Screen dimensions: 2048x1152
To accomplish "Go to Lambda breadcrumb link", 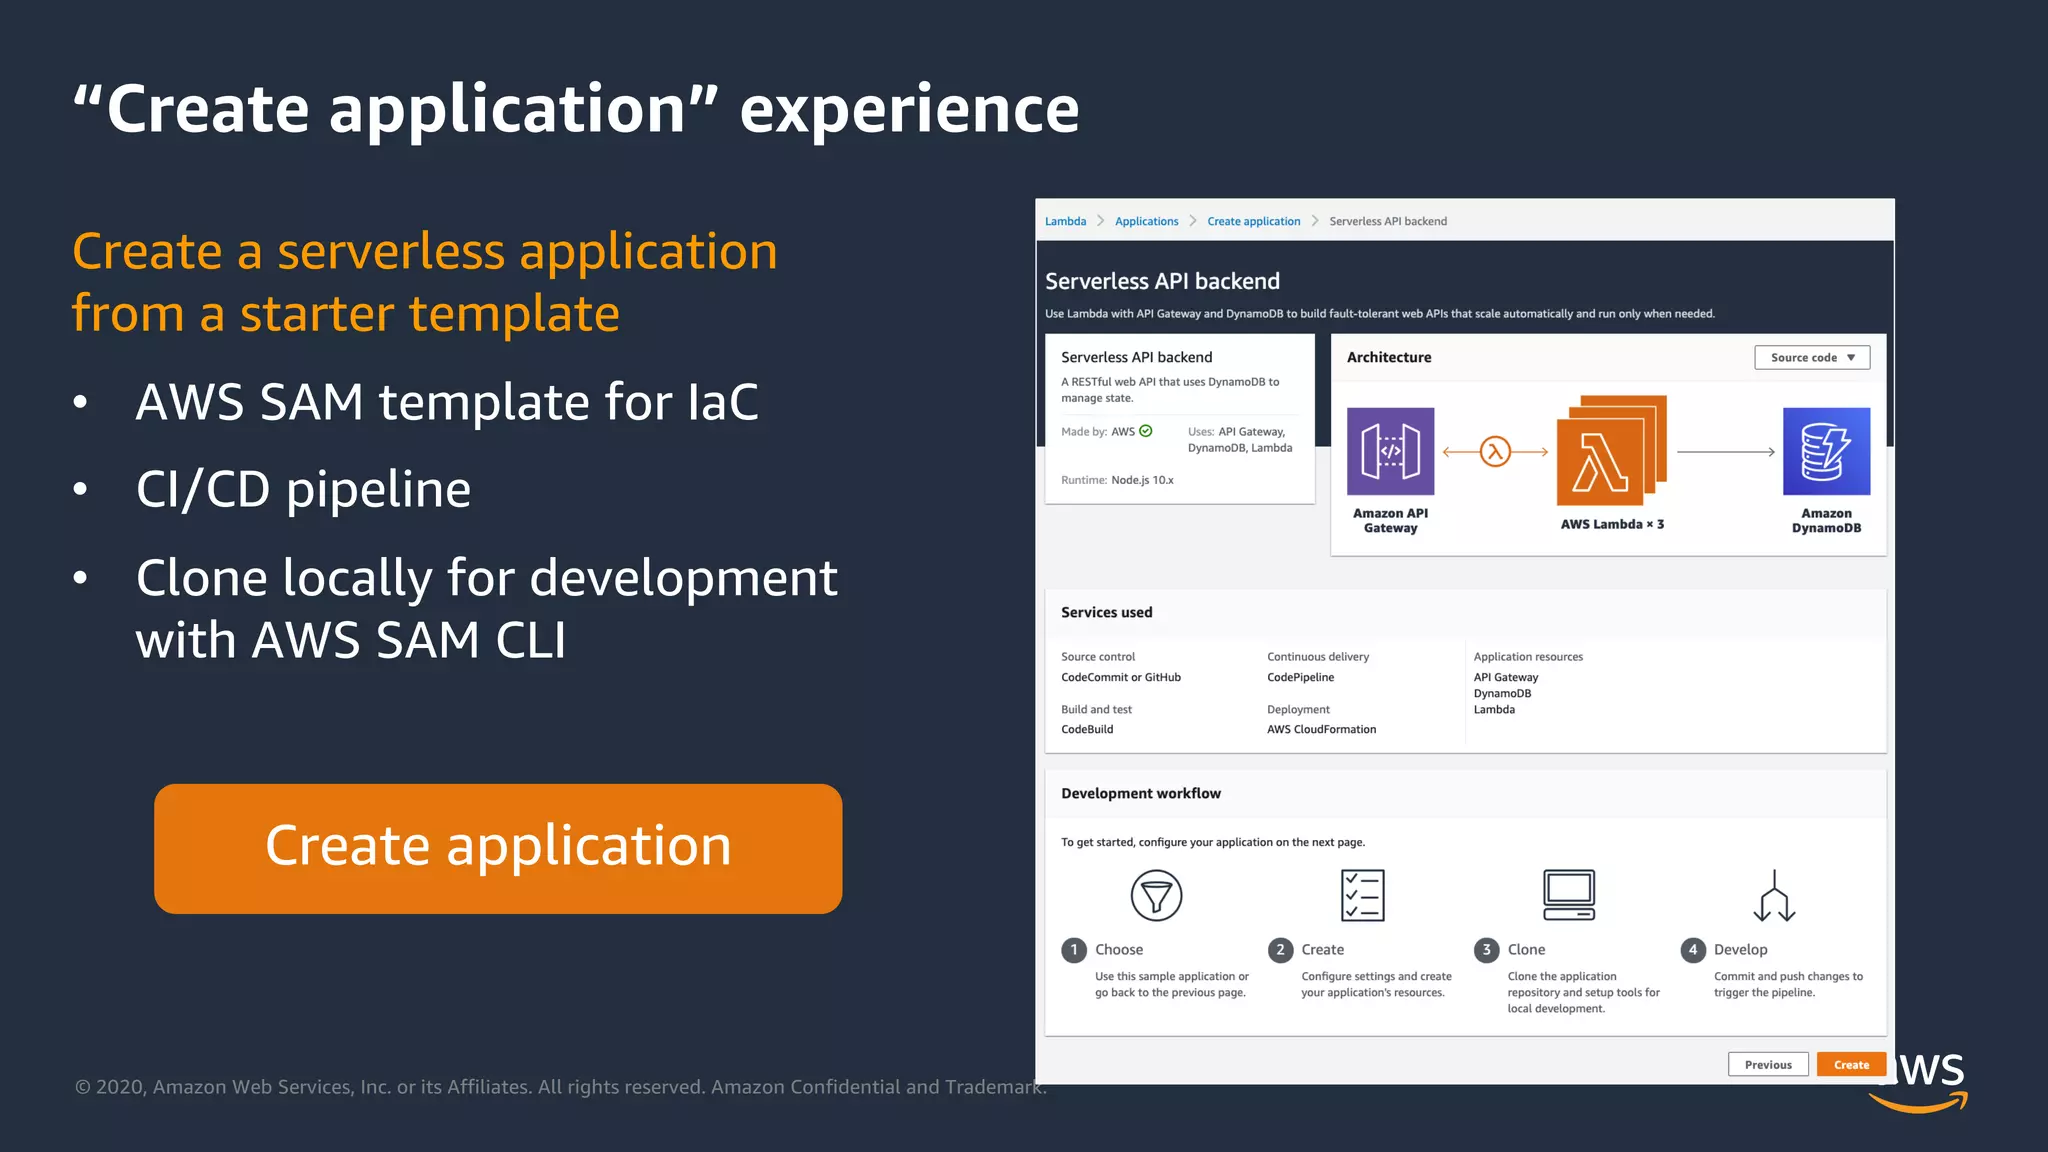I will 1065,221.
